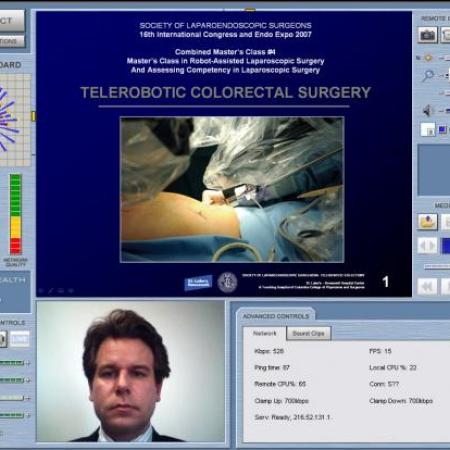Click the TELEROBOTIC COLORECTAL SURGERY slide title
The image size is (450, 450).
[226, 92]
